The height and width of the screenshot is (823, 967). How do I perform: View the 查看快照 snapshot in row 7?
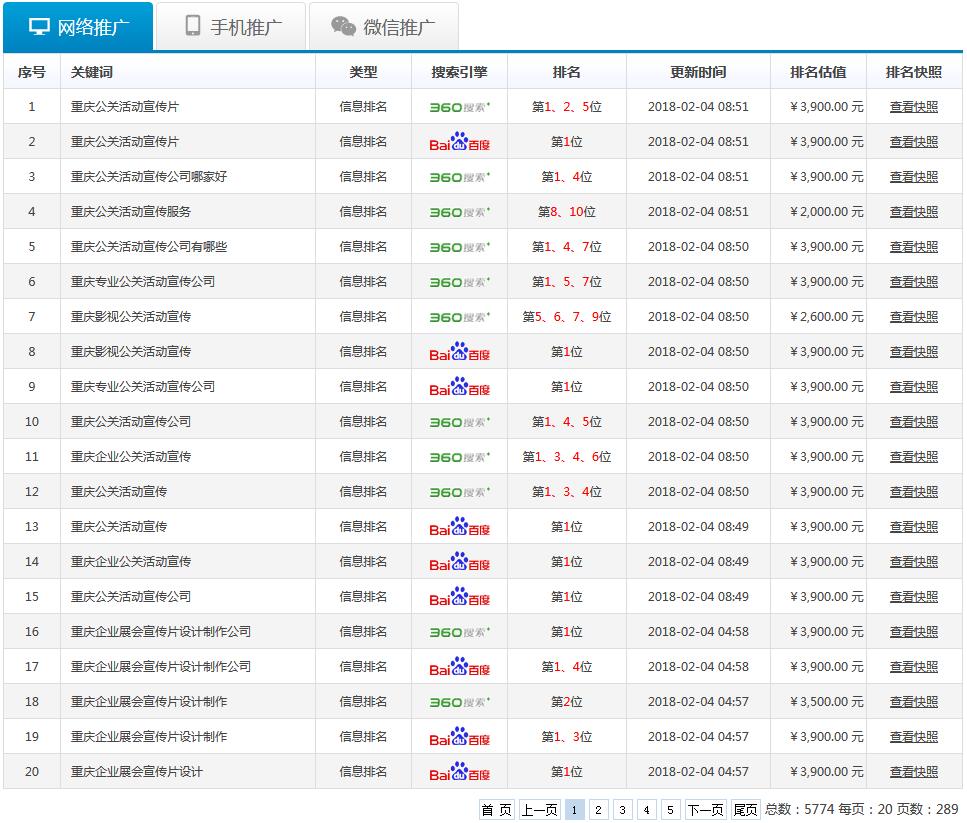click(913, 317)
